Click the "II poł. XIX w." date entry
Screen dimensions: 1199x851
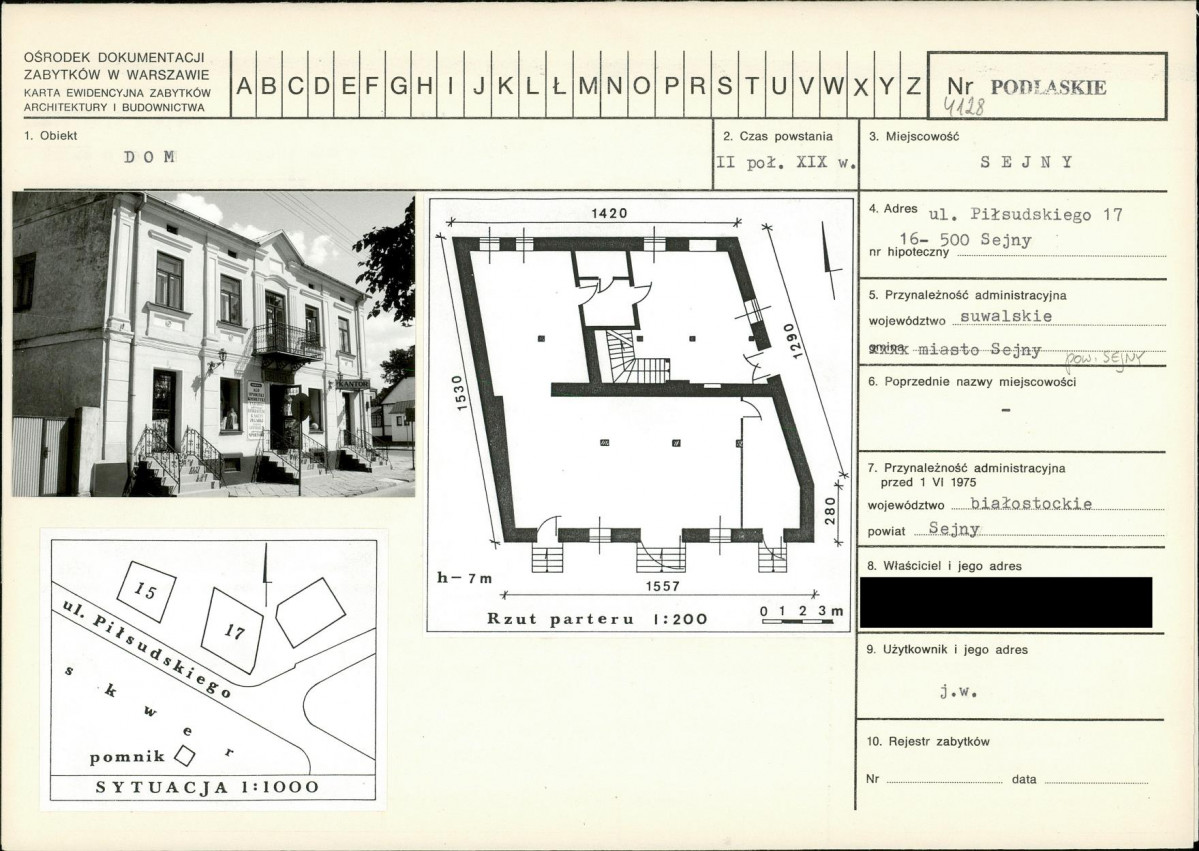[786, 163]
